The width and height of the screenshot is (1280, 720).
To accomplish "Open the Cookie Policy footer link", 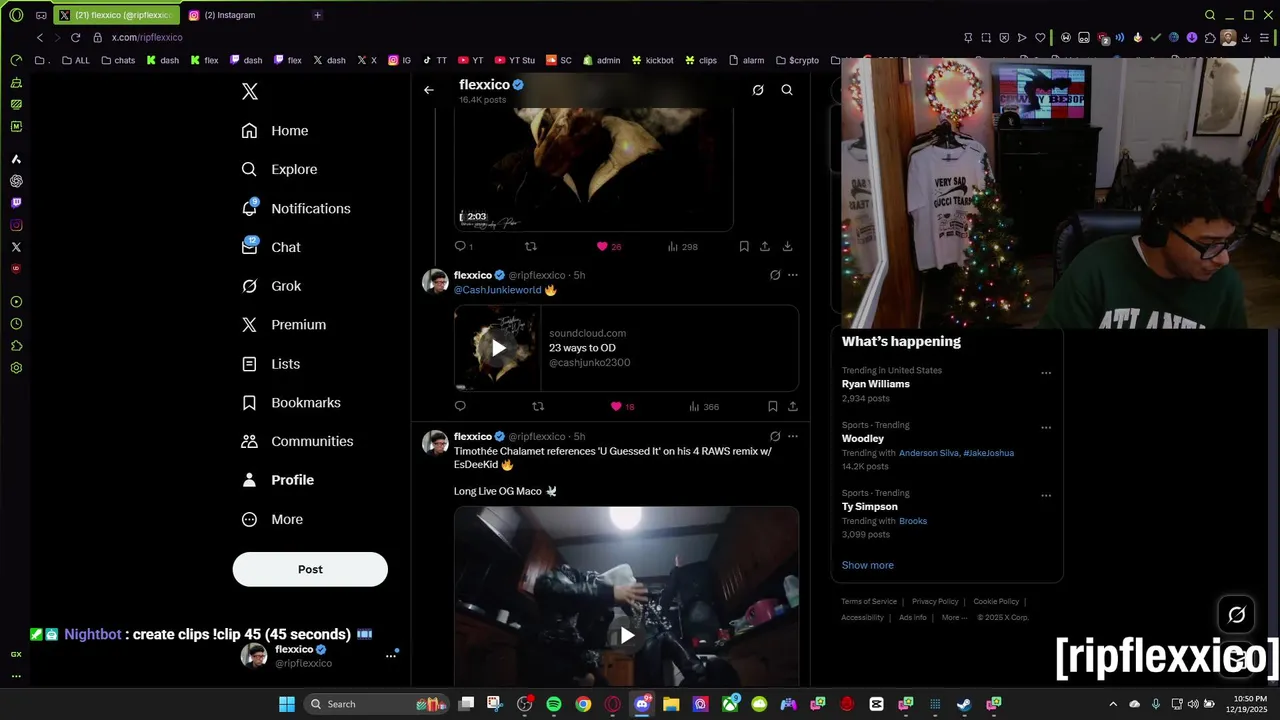I will [x=996, y=602].
